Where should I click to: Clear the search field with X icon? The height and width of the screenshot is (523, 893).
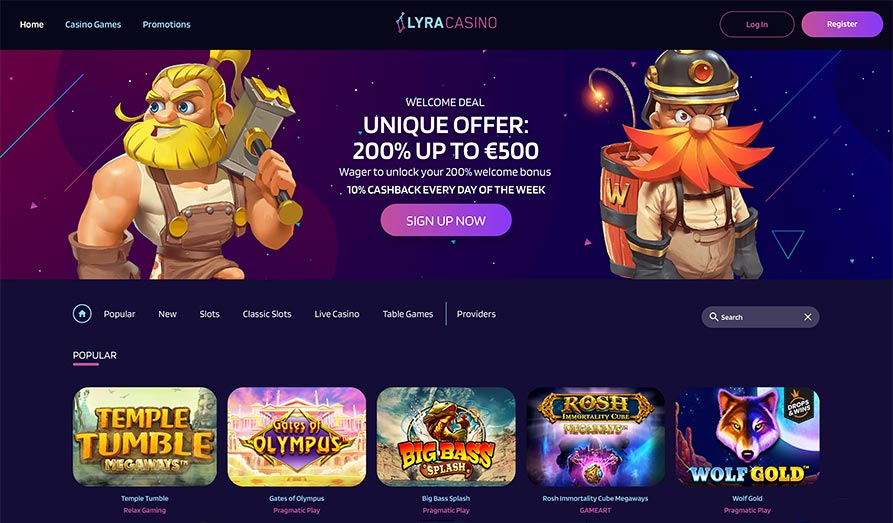(x=808, y=317)
